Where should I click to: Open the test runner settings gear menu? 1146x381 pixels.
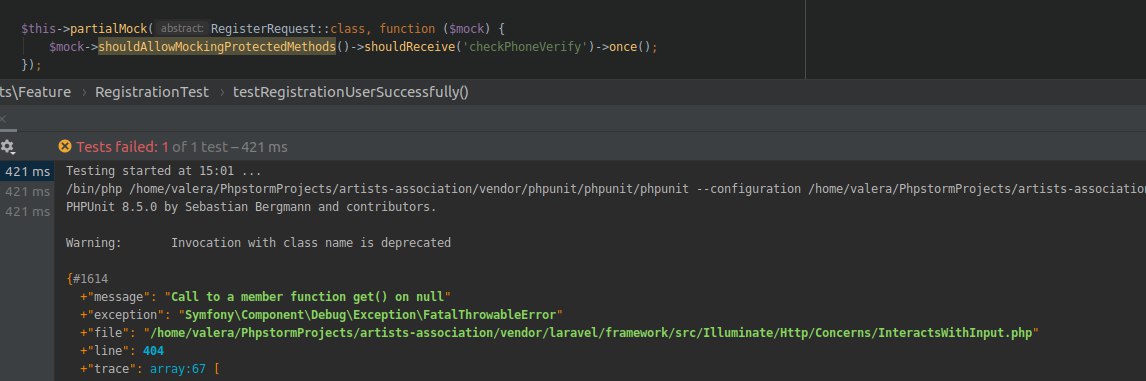(7, 146)
